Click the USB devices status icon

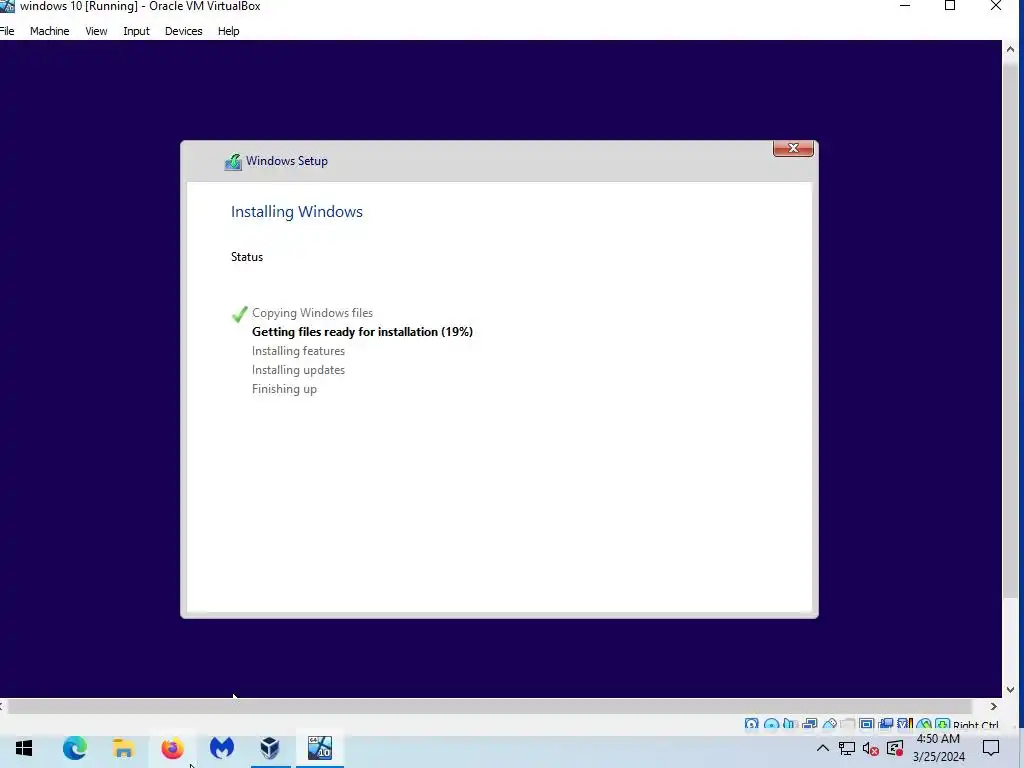pyautogui.click(x=829, y=724)
